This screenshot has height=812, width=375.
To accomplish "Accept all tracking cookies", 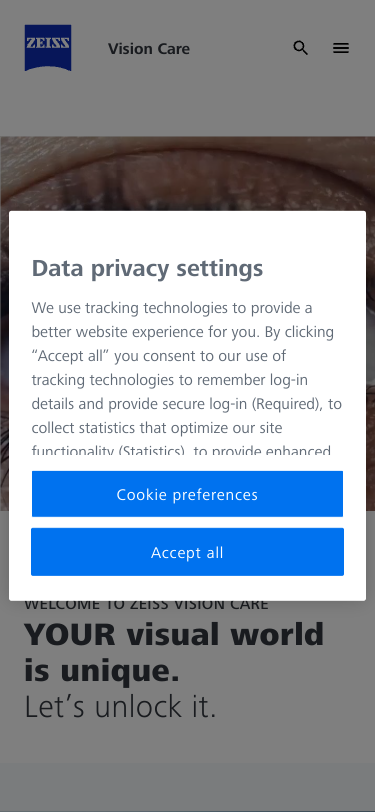I will coord(187,552).
